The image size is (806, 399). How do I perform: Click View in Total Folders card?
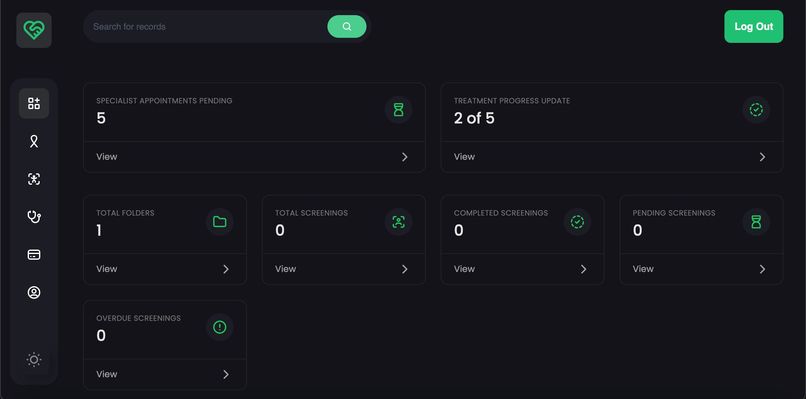click(106, 269)
